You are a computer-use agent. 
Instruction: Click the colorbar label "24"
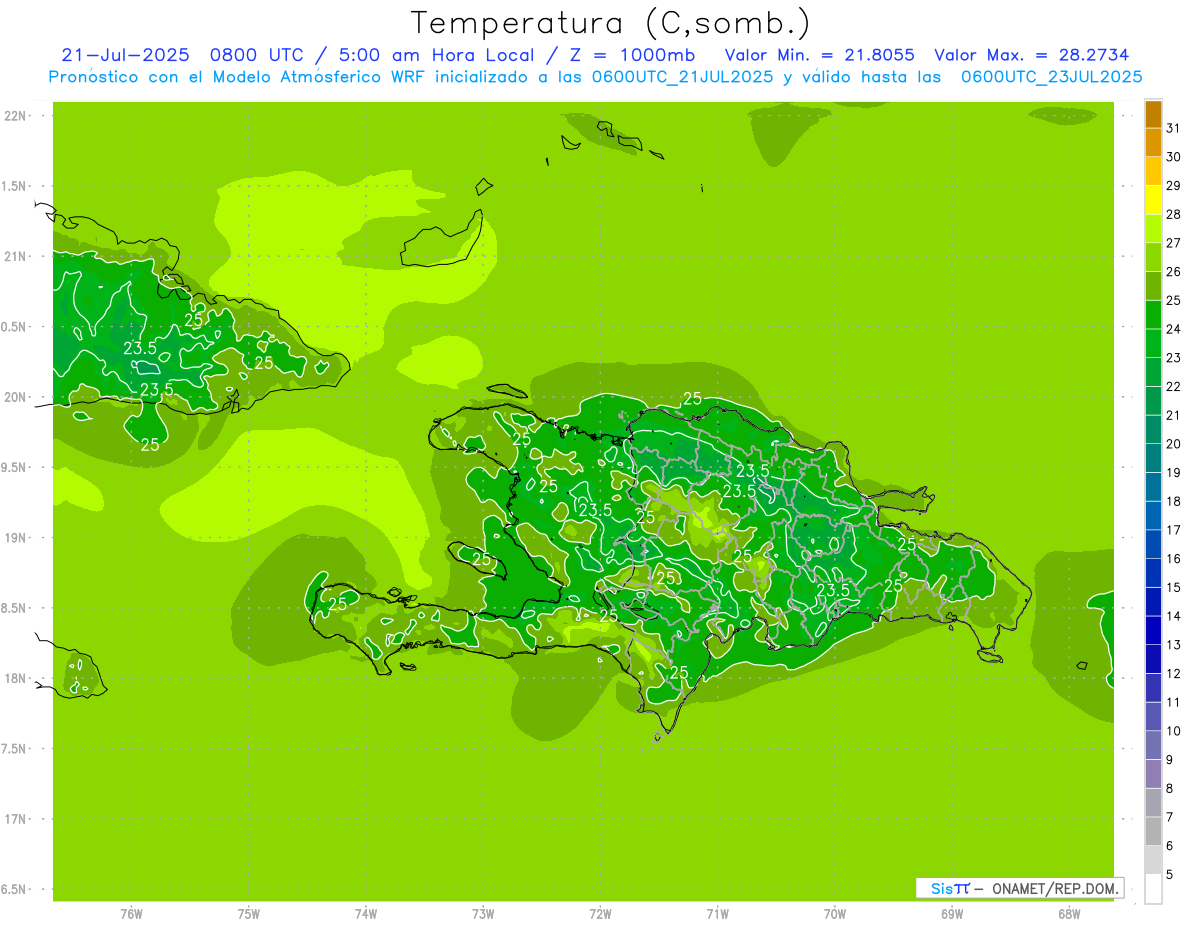[x=1174, y=329]
